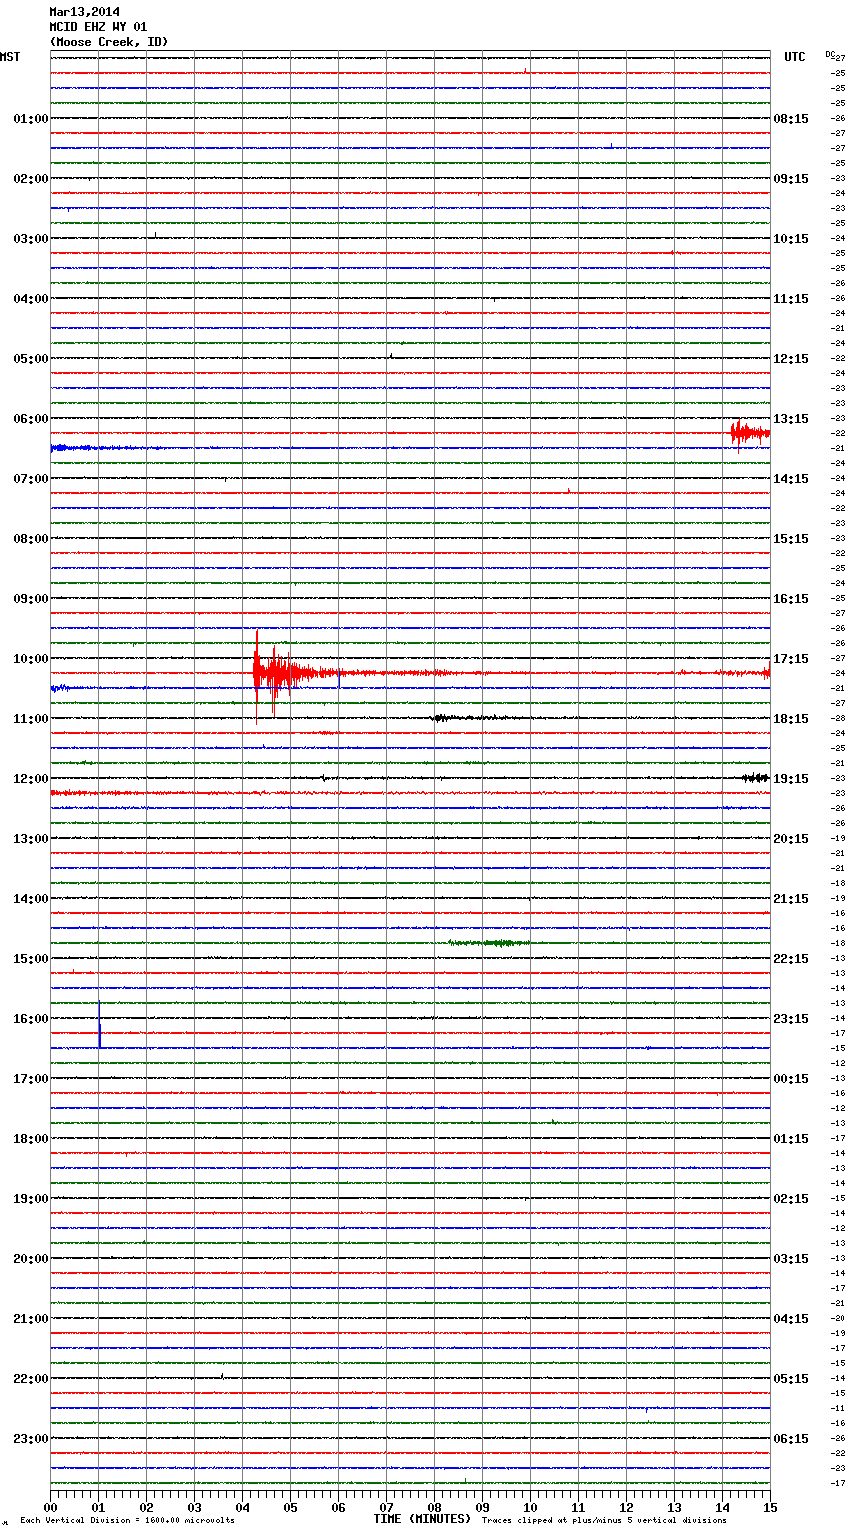Click the 08:15 UTC row label
Screen dimensions: 850x1534
pyautogui.click(x=791, y=119)
